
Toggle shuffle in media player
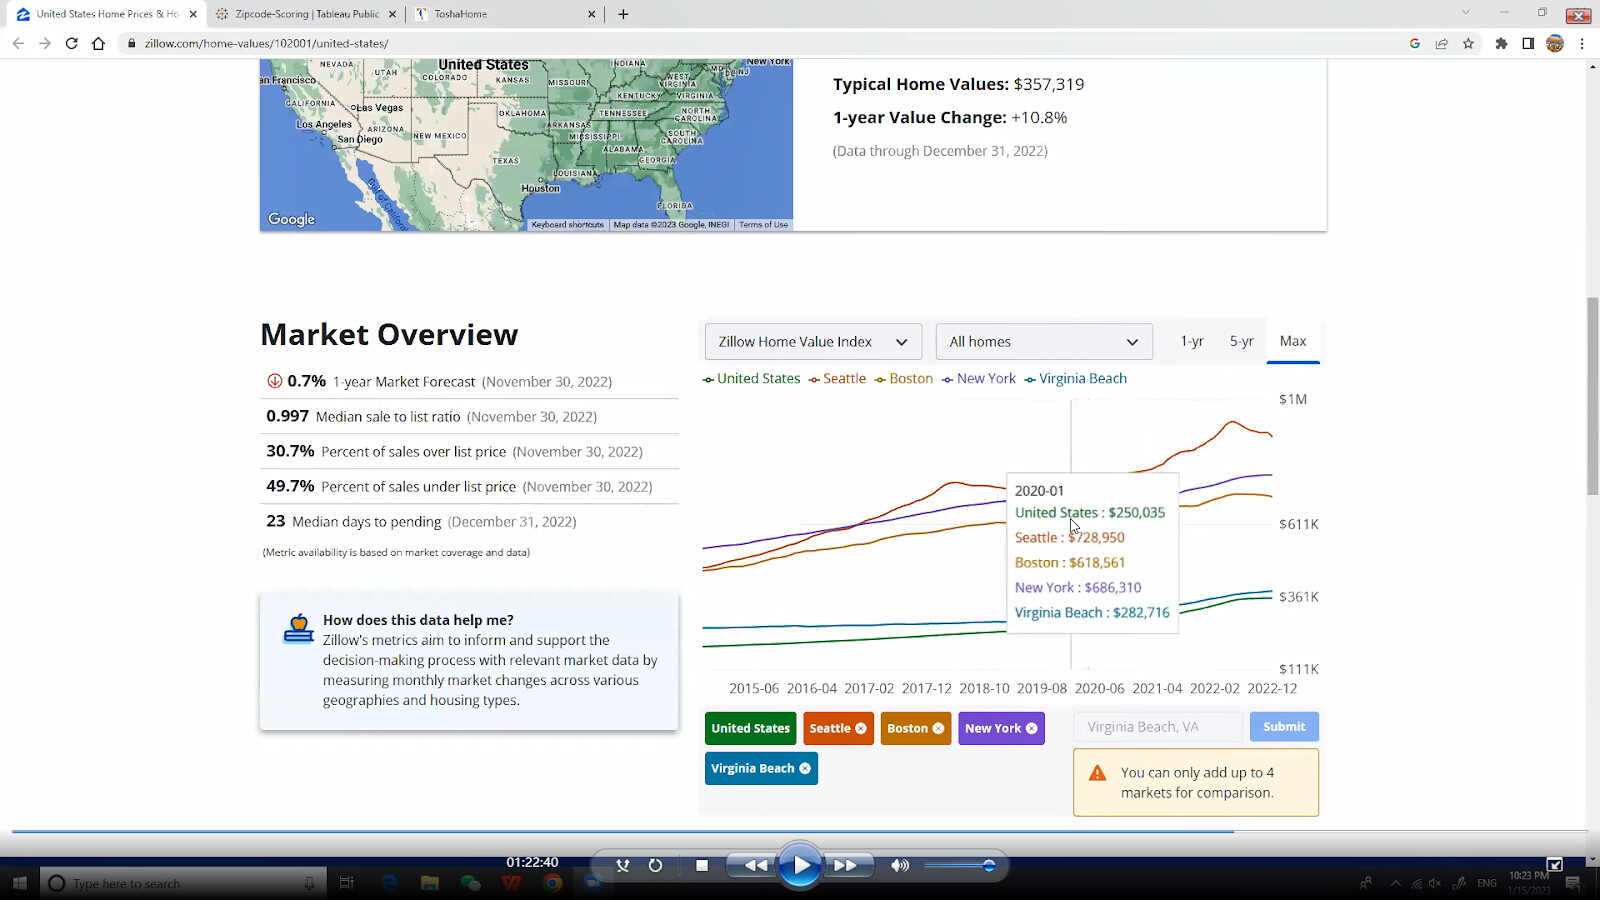pos(622,865)
